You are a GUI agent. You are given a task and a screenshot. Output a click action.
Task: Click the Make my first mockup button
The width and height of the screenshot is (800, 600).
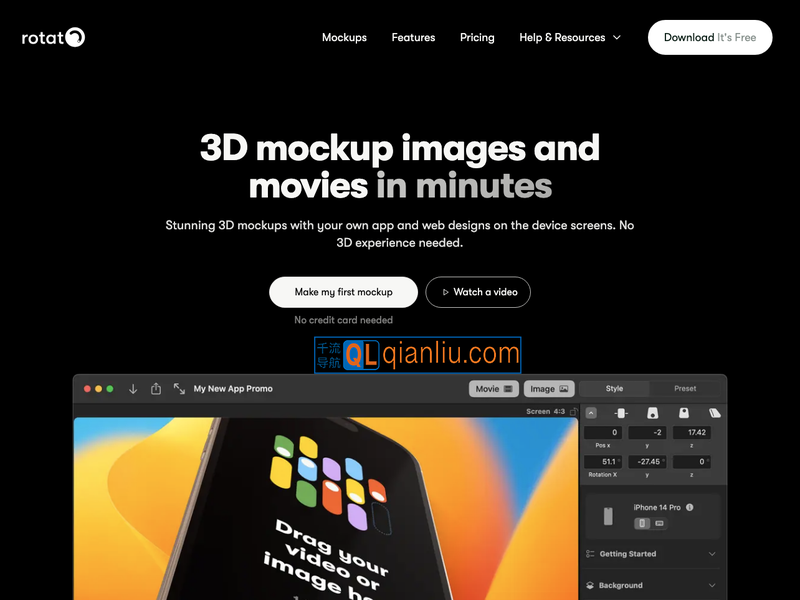[343, 292]
